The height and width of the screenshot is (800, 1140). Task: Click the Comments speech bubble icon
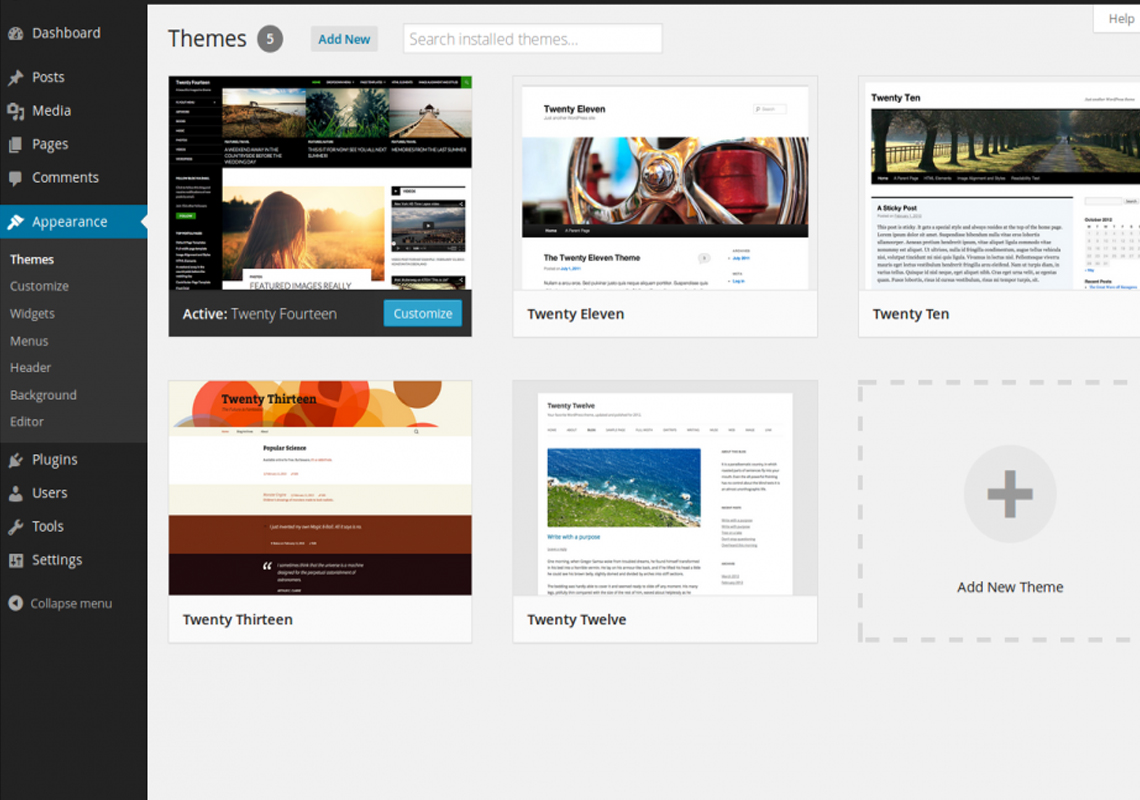tap(15, 178)
